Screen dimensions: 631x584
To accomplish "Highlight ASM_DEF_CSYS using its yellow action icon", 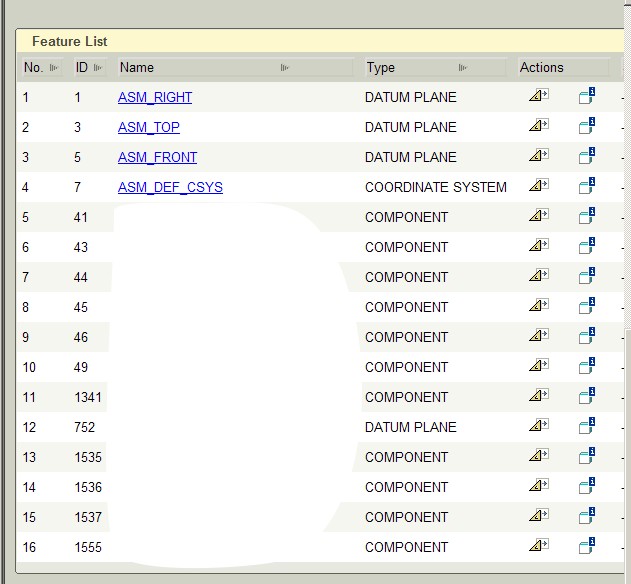I will pyautogui.click(x=538, y=186).
